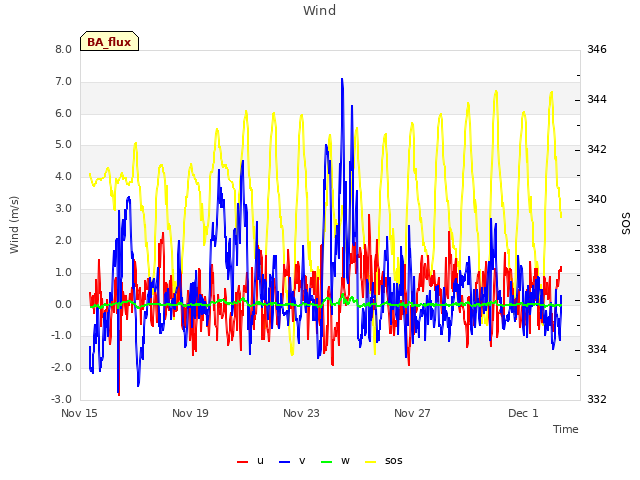Click the 0.0 left axis value
Screen dimensions: 640x480
64,304
